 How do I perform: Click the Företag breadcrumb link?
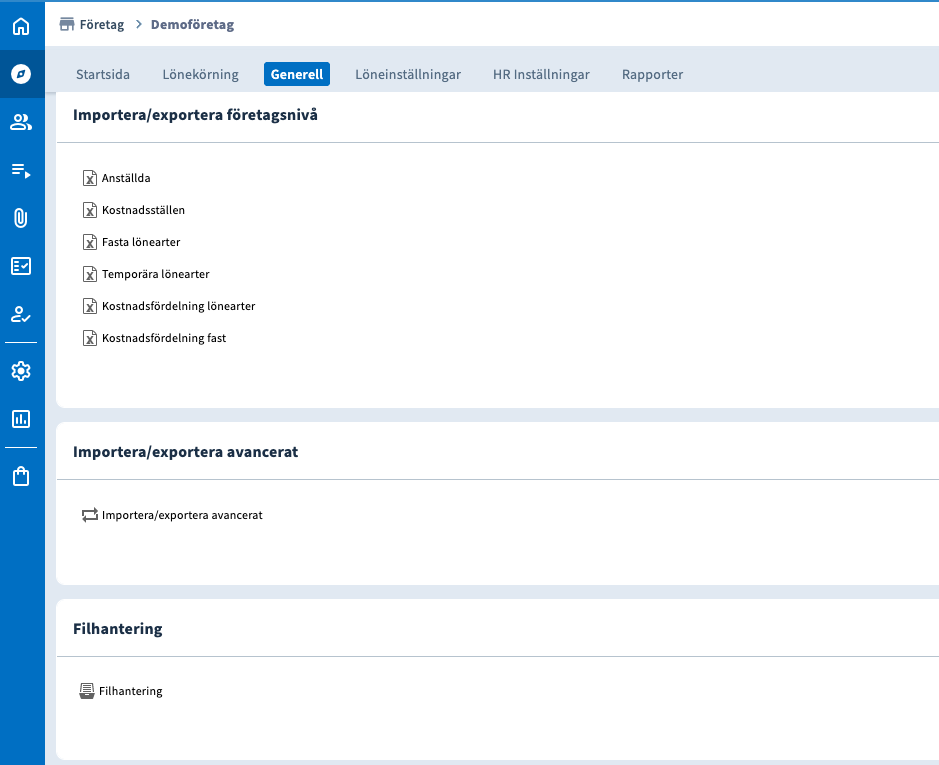pyautogui.click(x=101, y=24)
